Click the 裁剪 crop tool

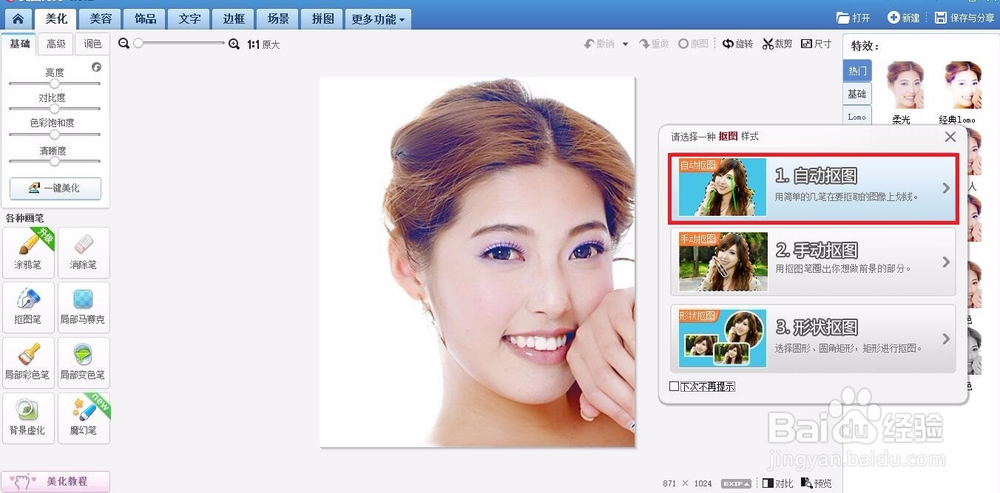coord(778,44)
